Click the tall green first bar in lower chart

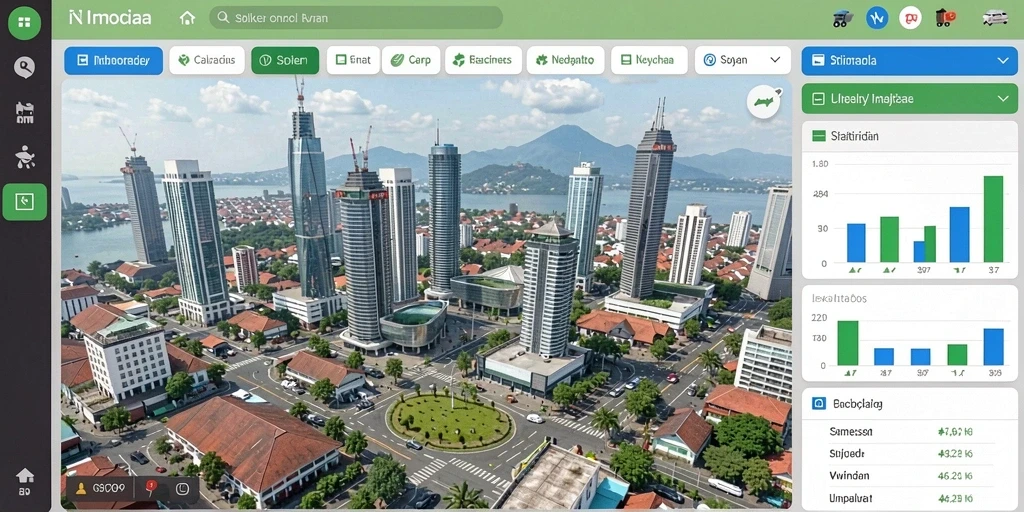848,343
